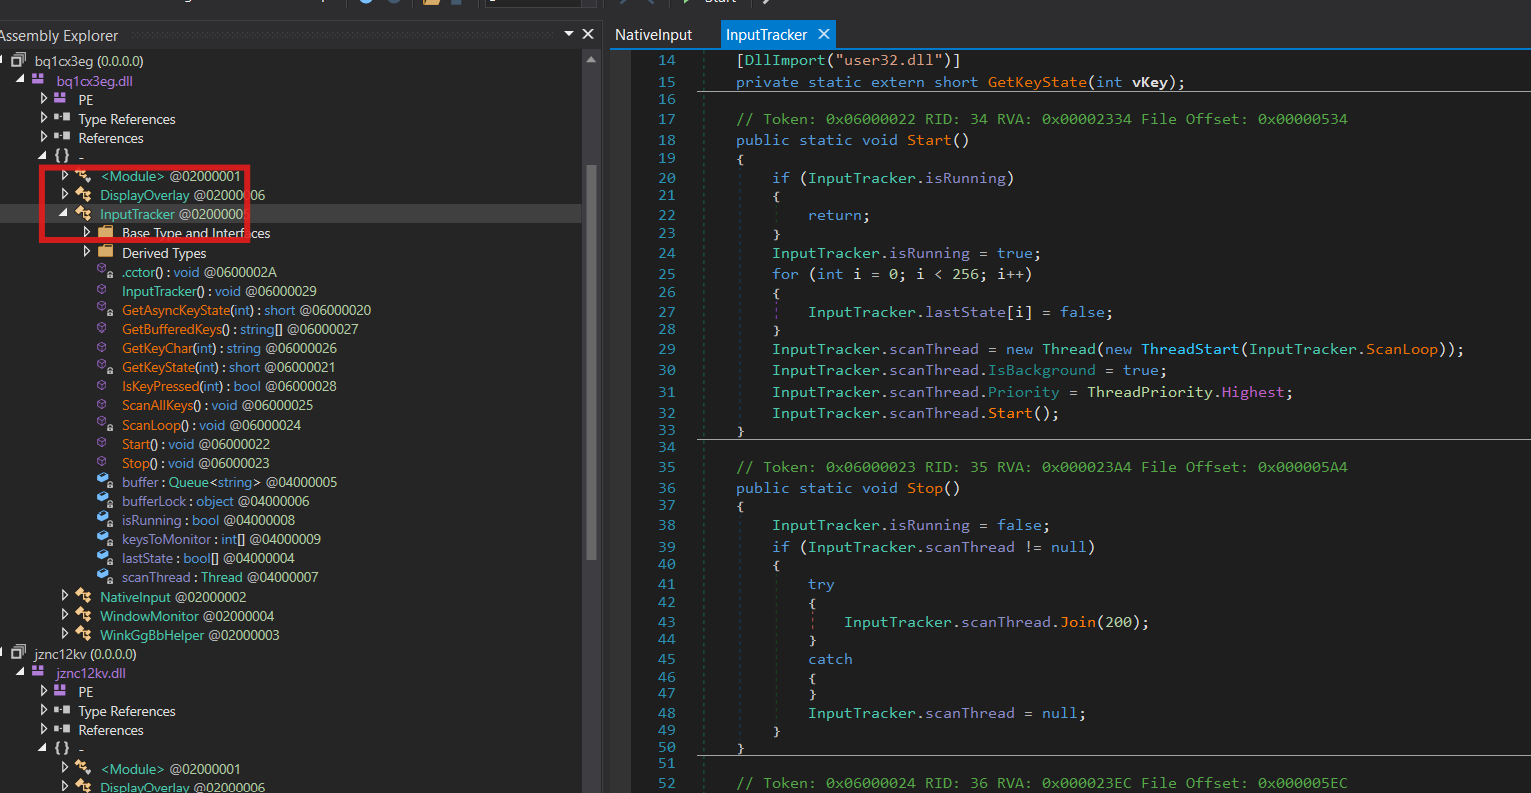The image size is (1531, 793).
Task: Click the vKey parameter on line 15
Action: pyautogui.click(x=1149, y=82)
